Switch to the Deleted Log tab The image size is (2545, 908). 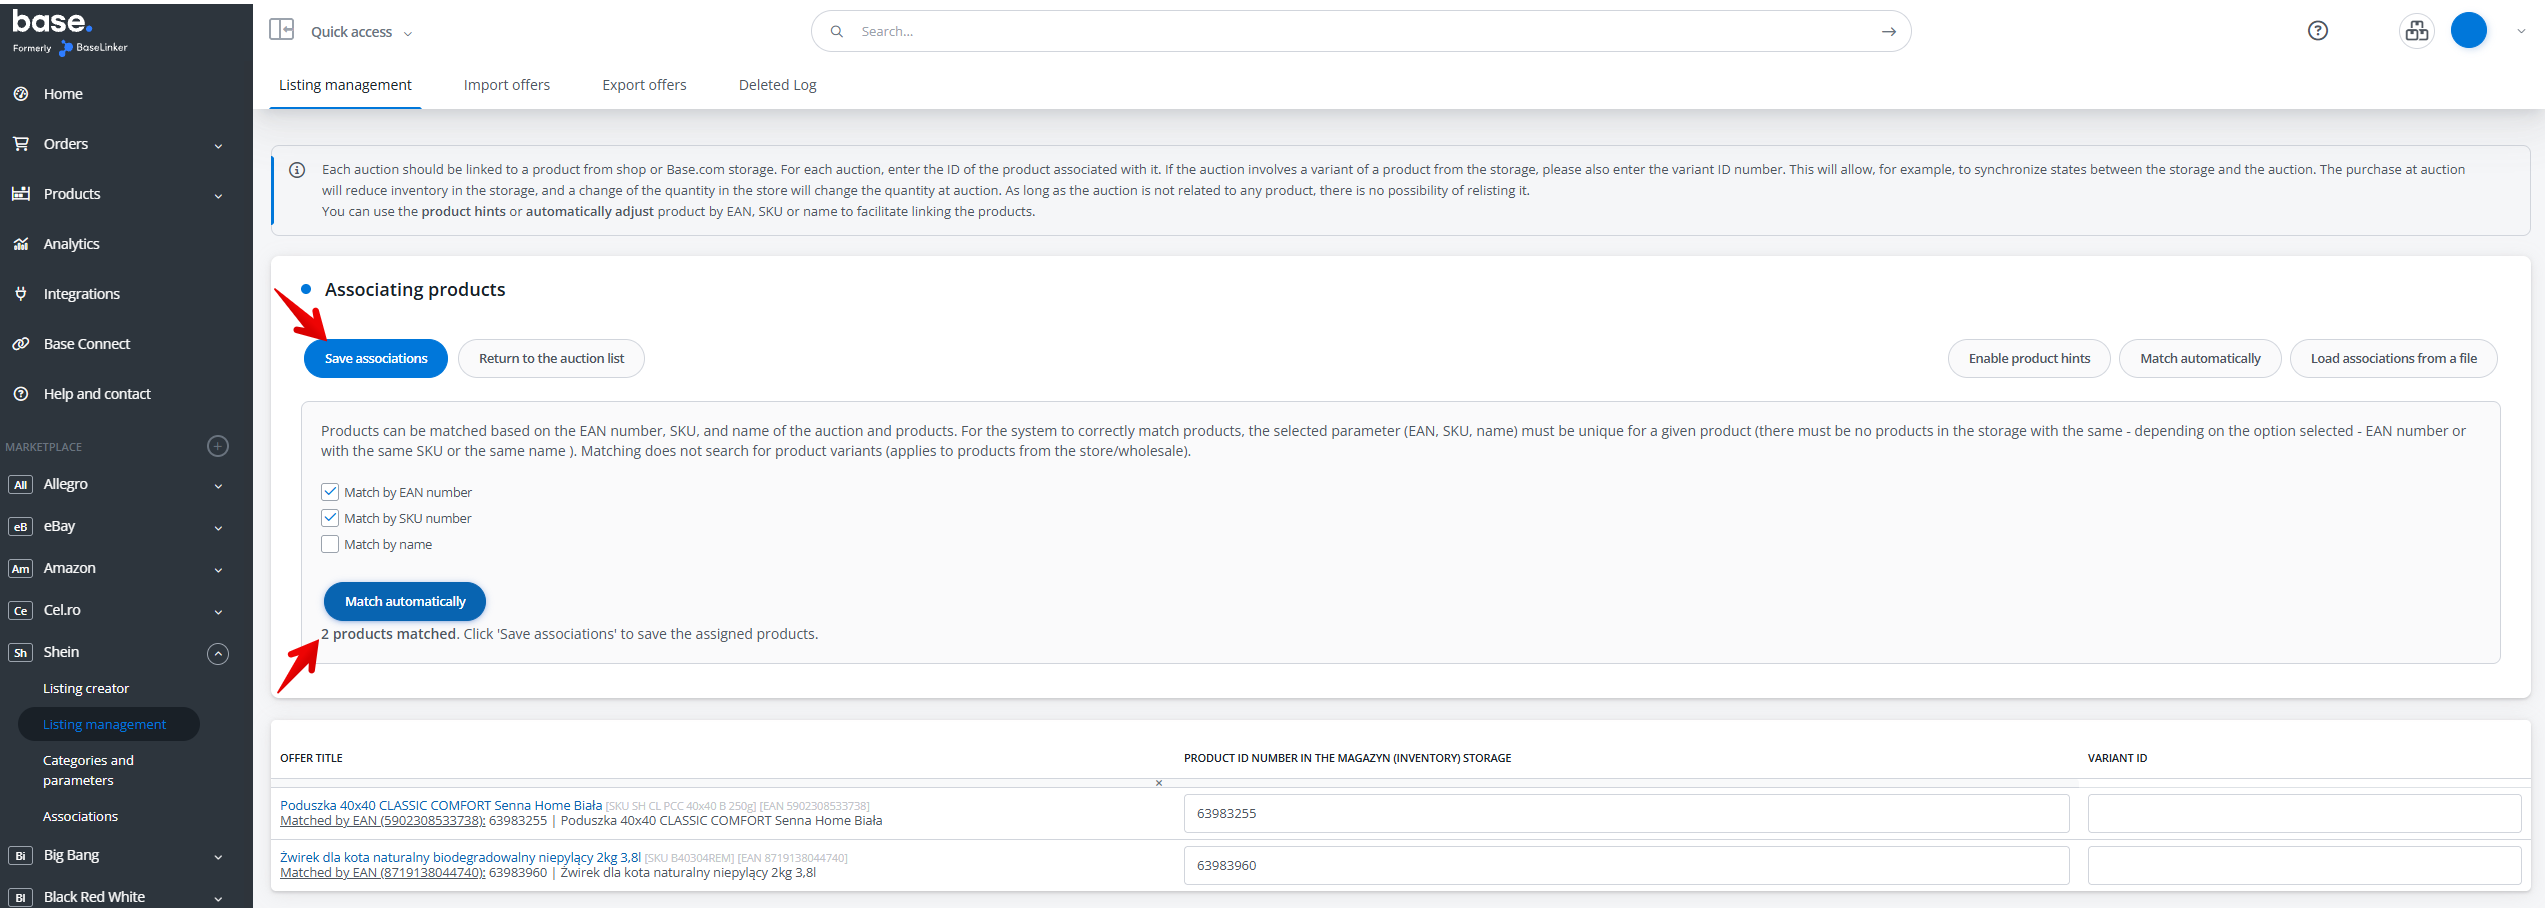(x=777, y=85)
